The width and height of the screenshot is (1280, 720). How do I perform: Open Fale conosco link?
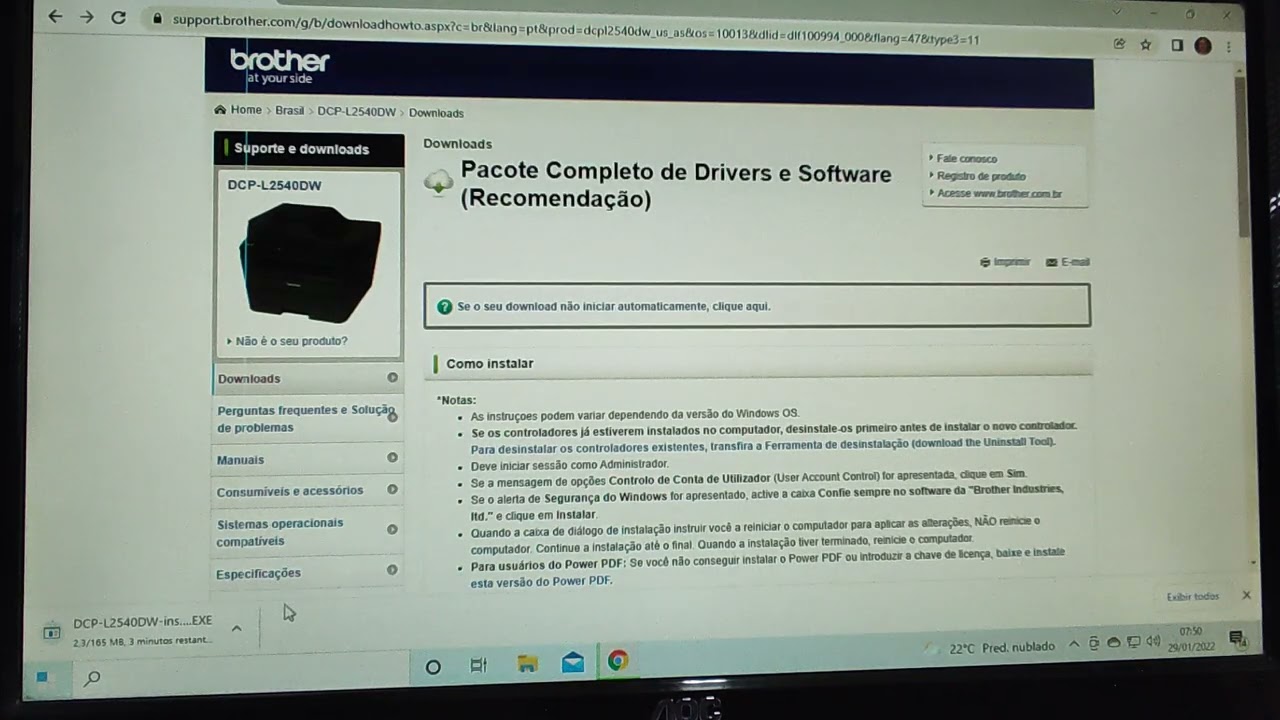click(x=967, y=158)
